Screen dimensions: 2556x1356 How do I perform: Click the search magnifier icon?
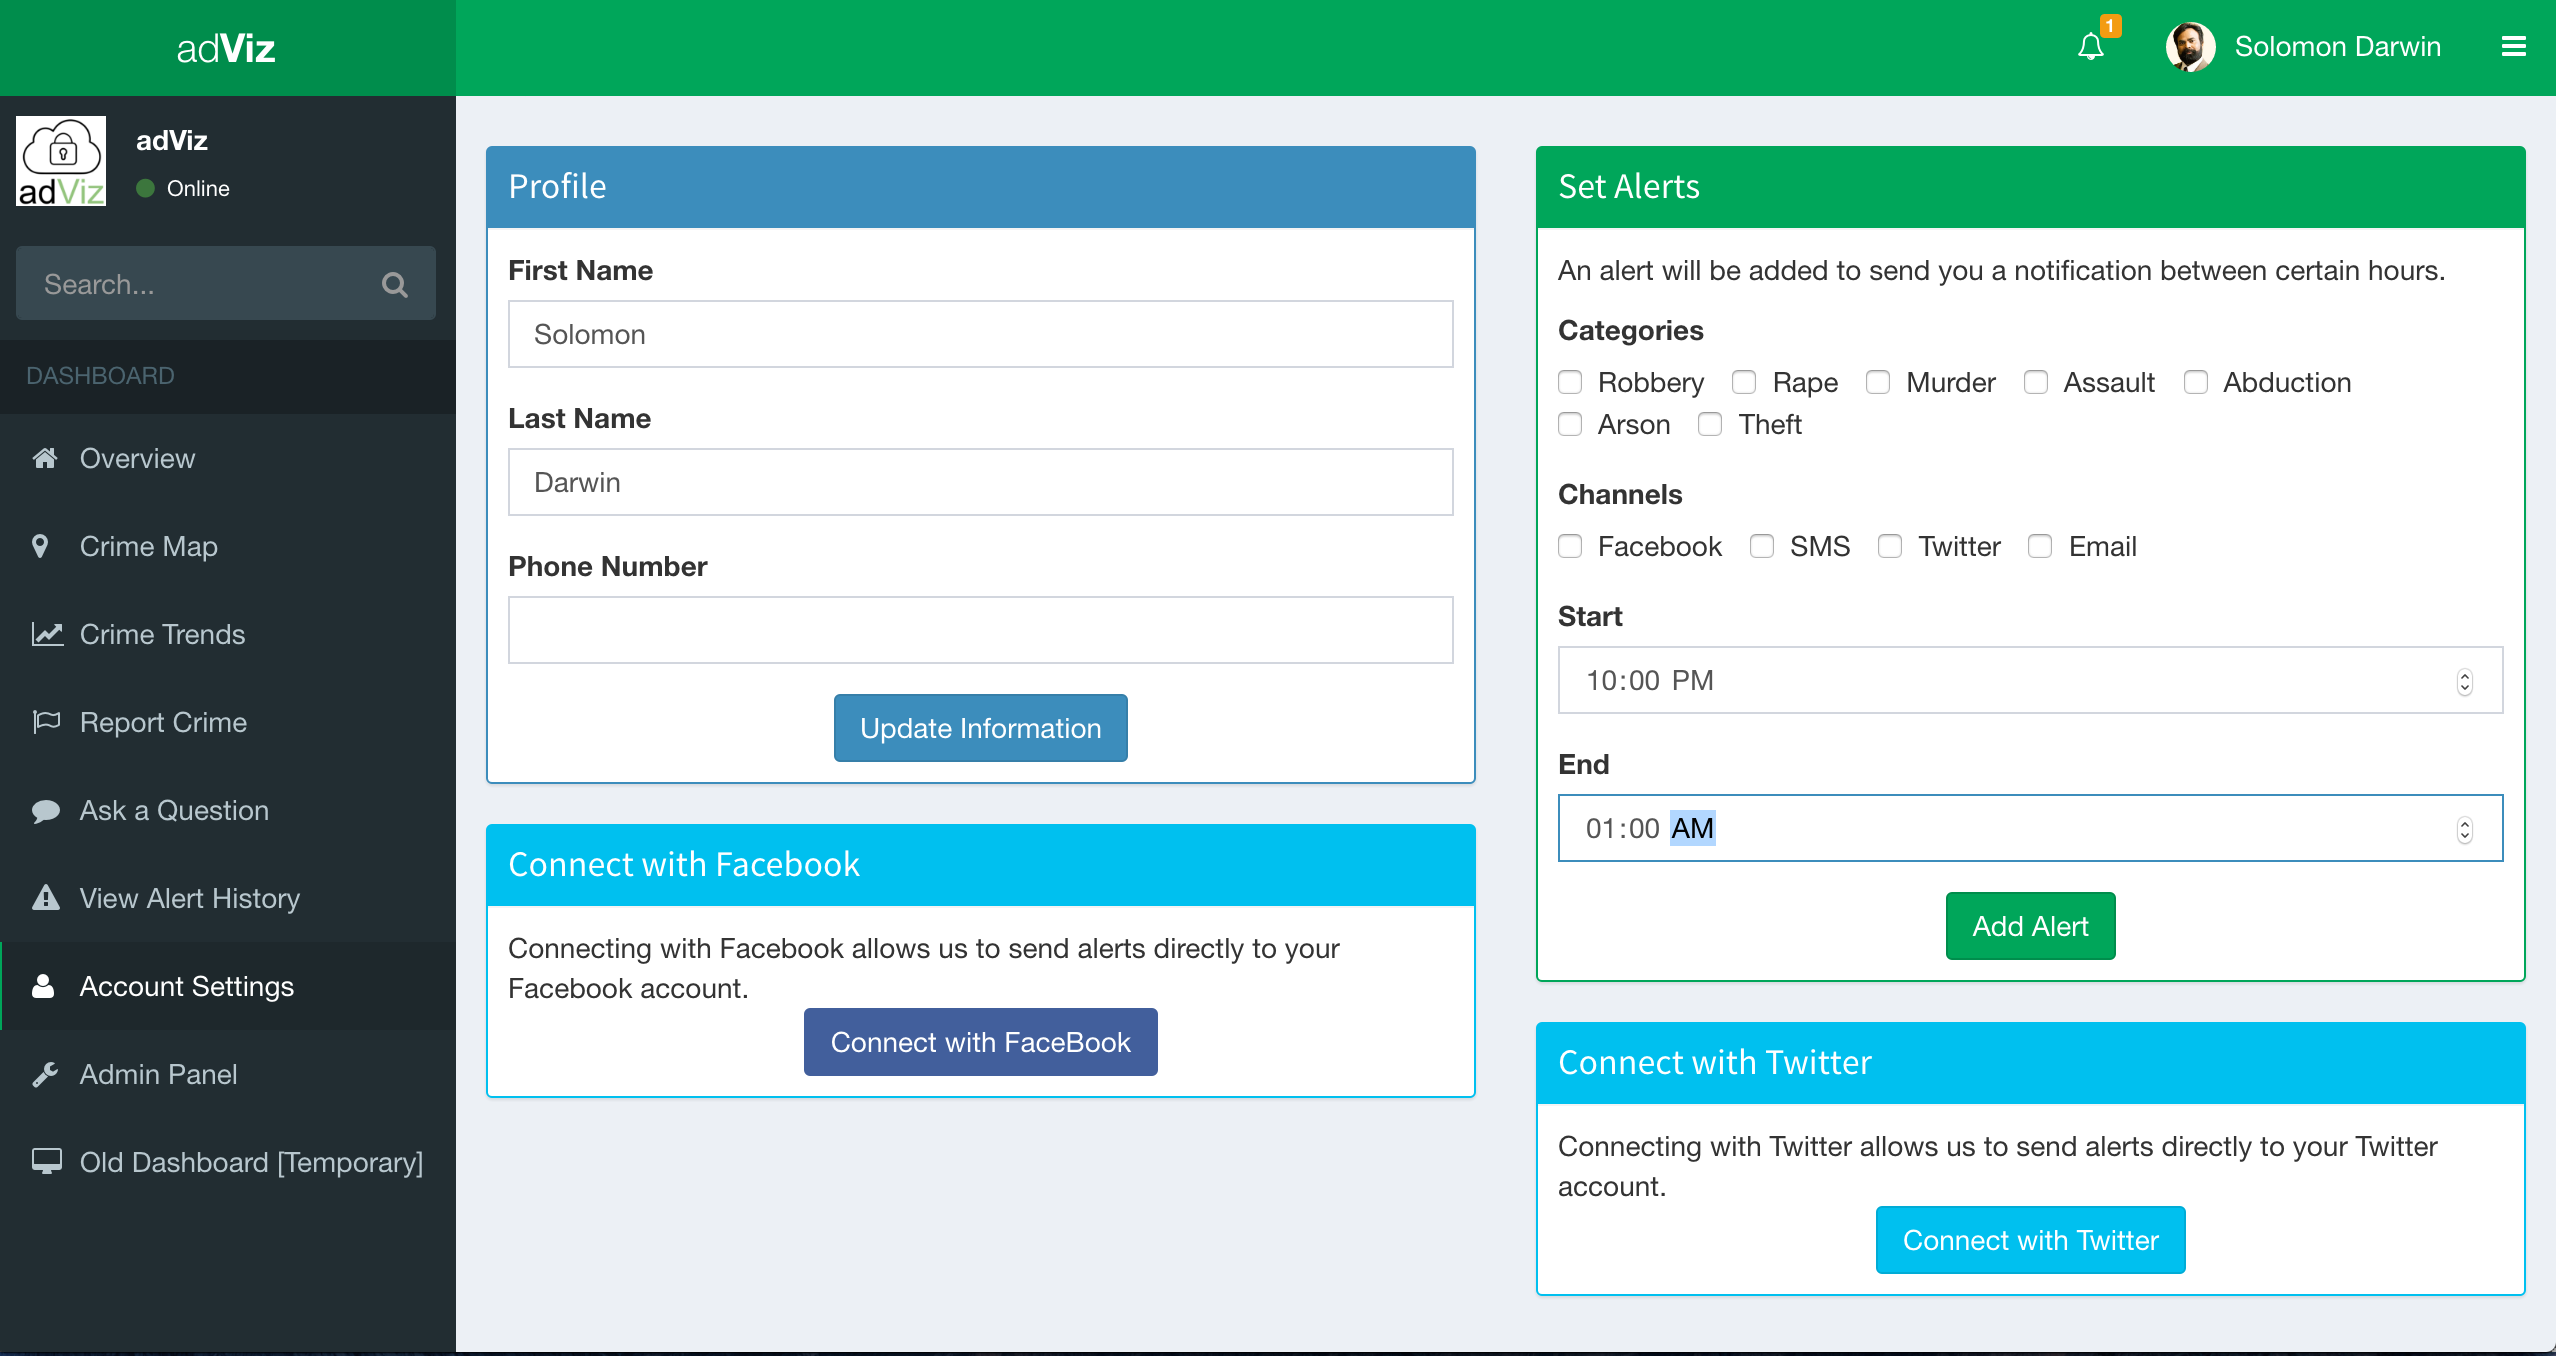395,285
